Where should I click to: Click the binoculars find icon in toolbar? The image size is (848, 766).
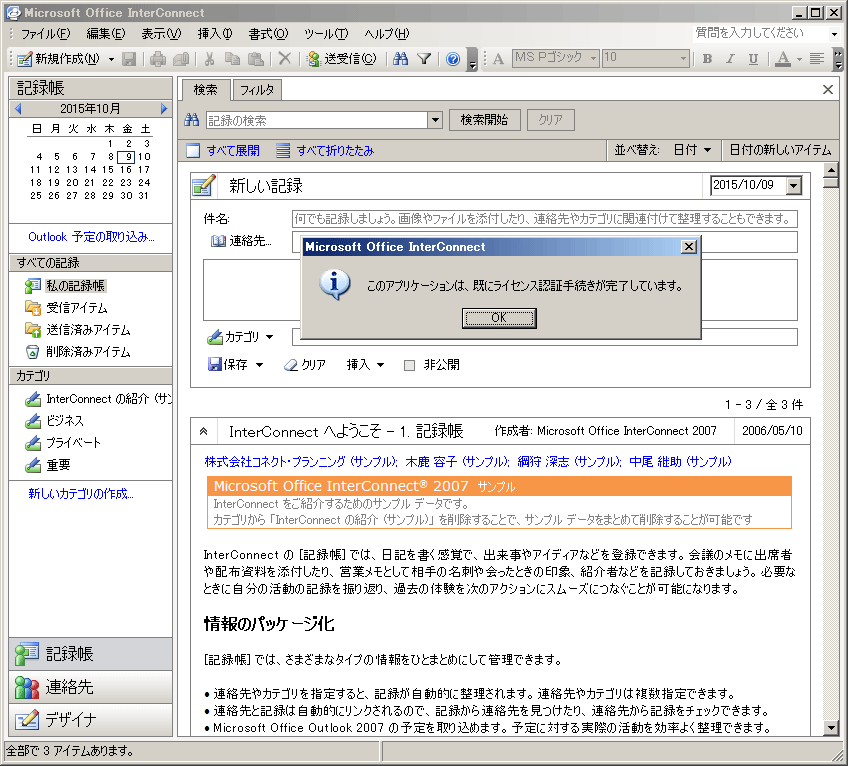[401, 58]
